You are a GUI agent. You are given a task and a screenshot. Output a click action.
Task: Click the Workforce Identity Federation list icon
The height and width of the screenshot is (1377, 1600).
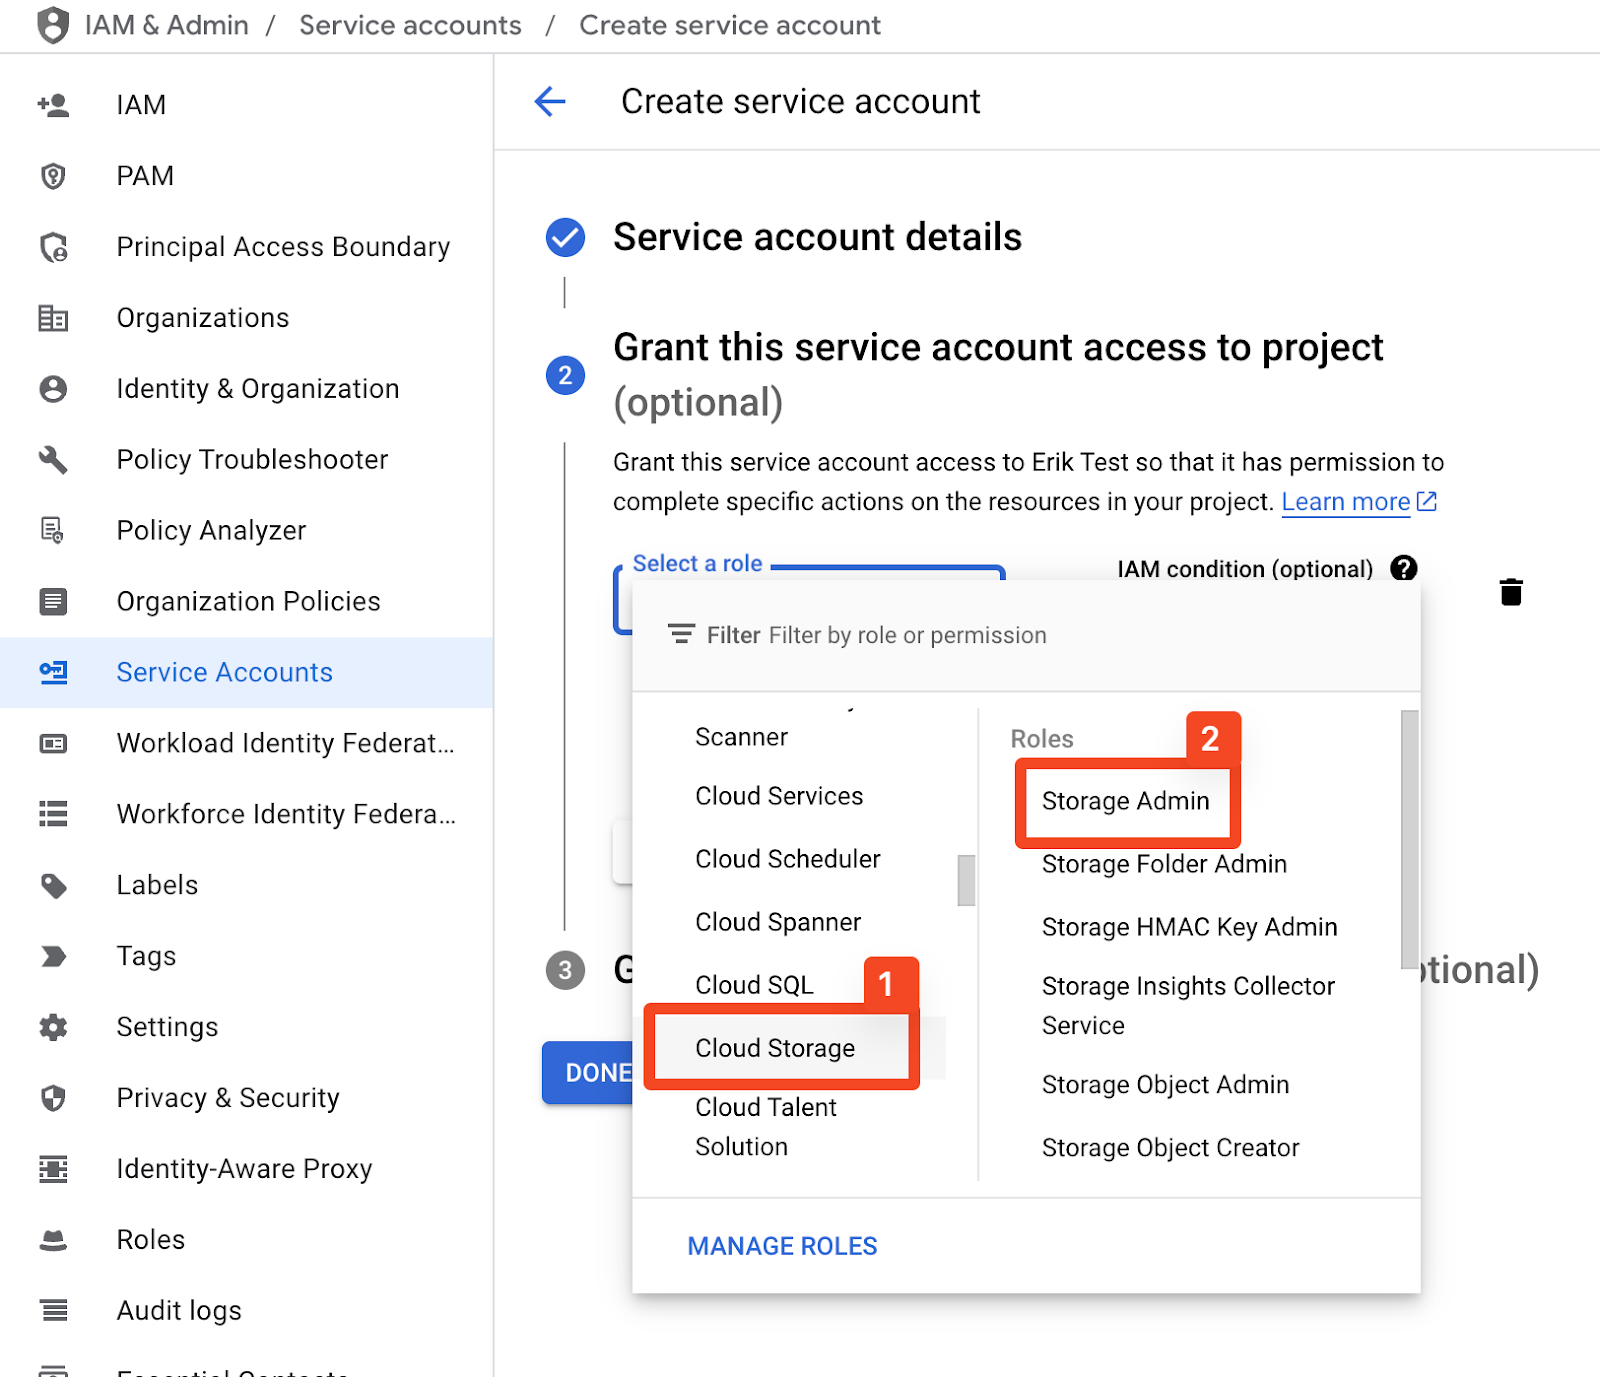53,814
